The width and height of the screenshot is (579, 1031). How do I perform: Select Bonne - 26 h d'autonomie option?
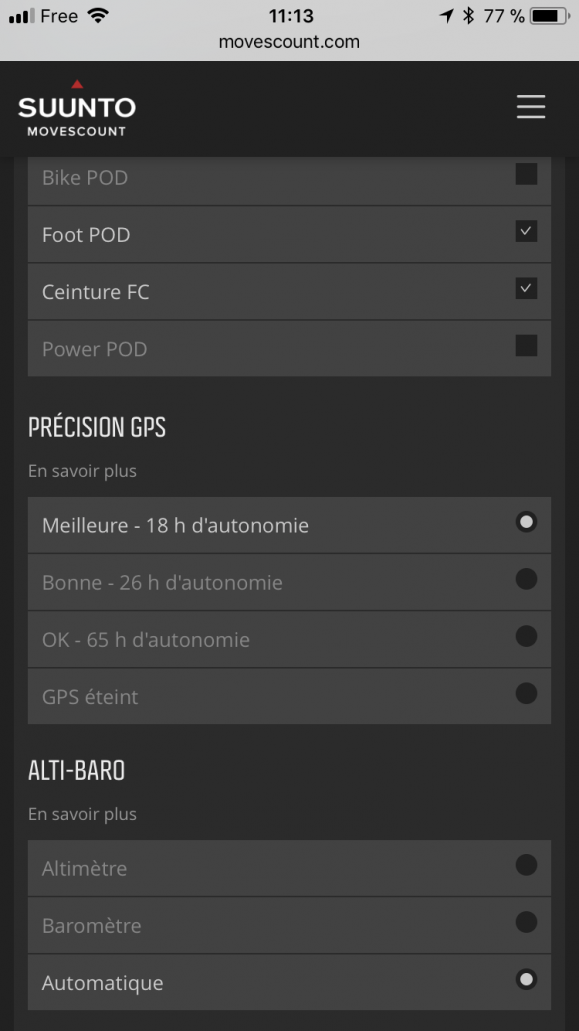[x=289, y=583]
